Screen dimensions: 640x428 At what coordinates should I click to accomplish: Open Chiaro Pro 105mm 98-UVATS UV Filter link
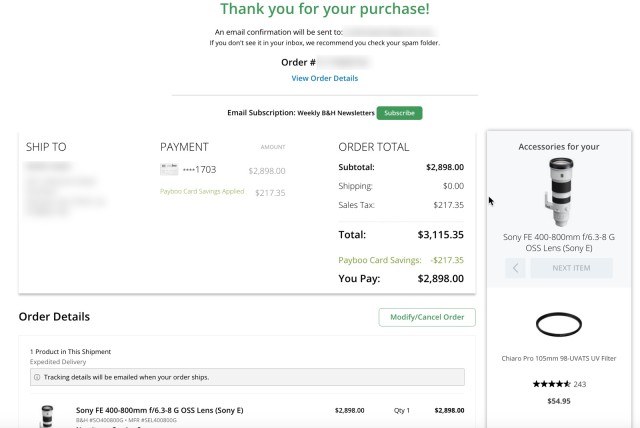coord(559,358)
